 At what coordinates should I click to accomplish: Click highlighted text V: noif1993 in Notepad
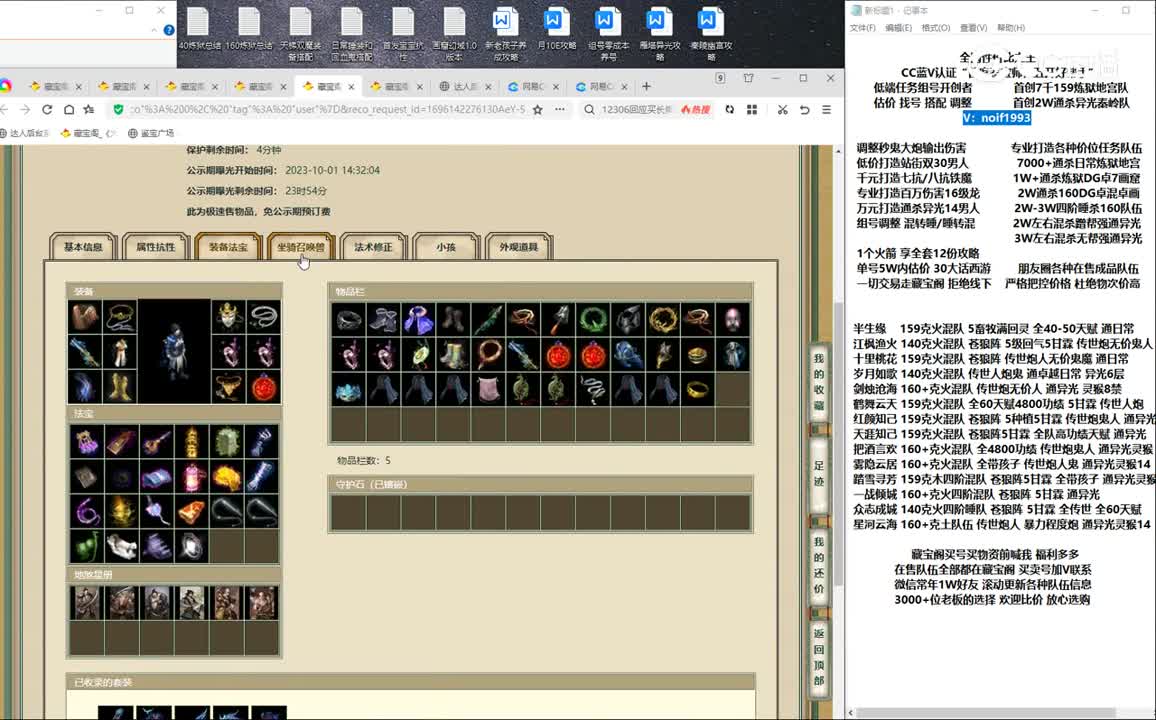(x=997, y=118)
